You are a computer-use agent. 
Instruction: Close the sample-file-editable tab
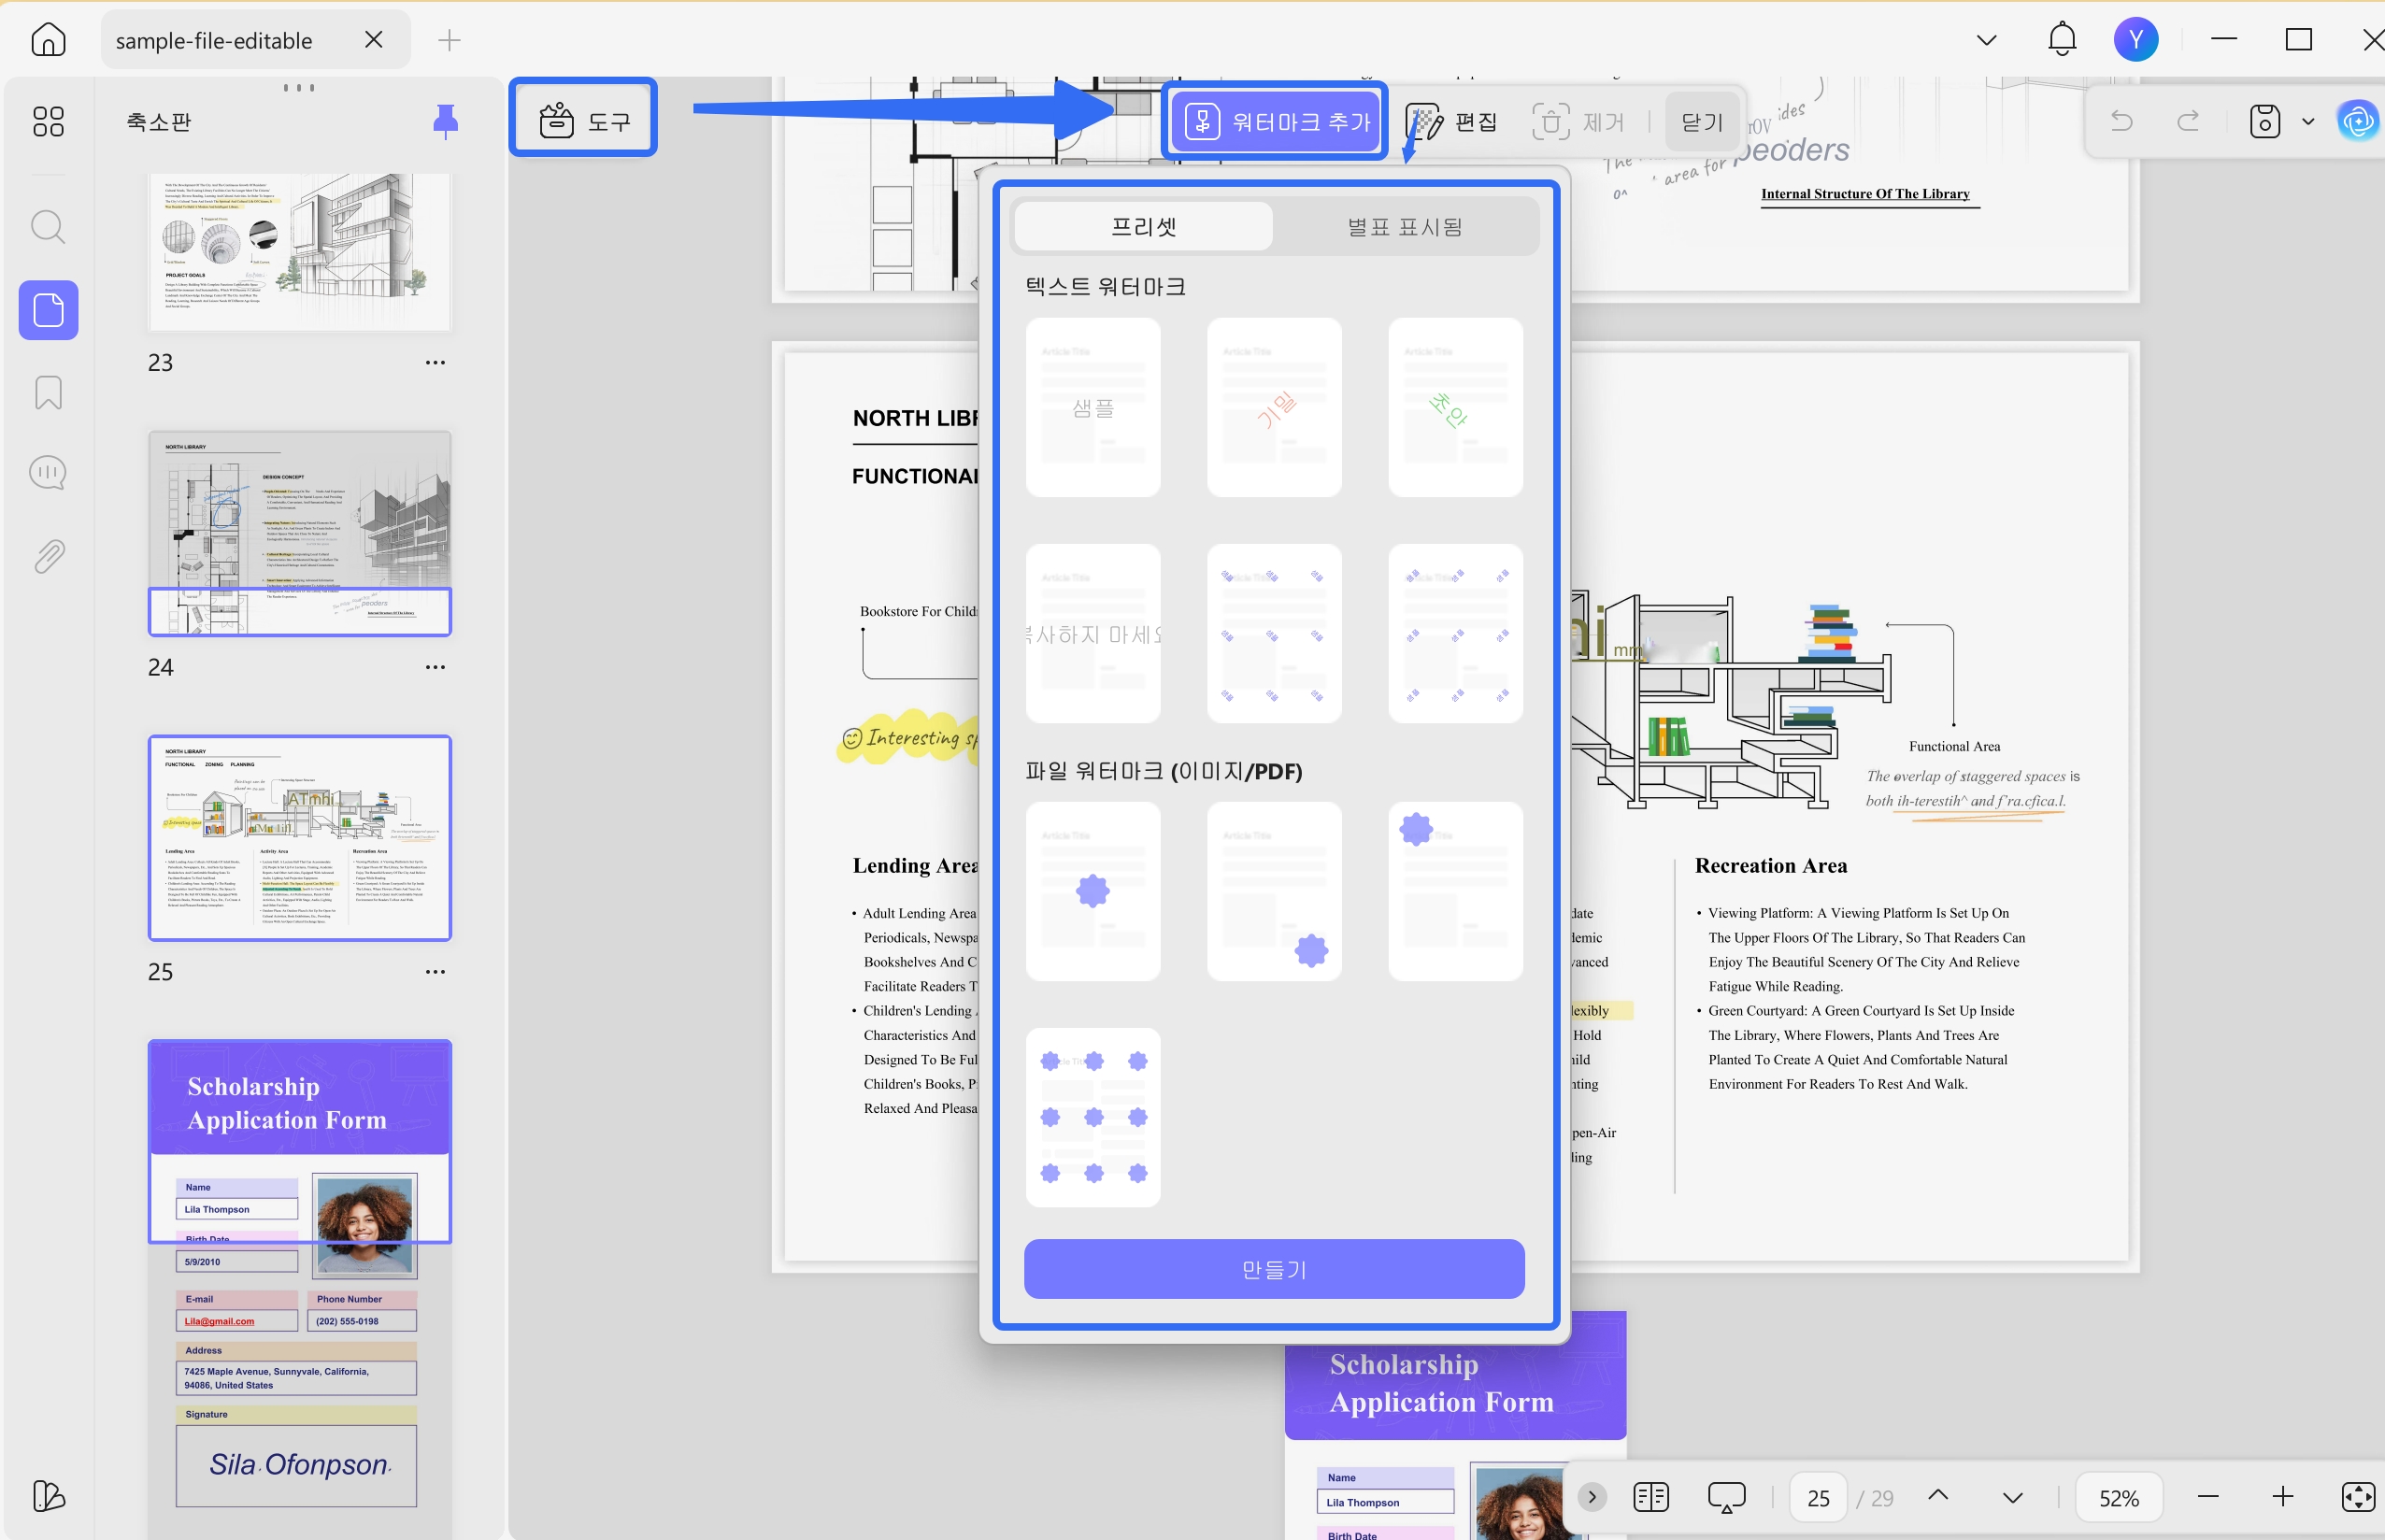tap(374, 40)
